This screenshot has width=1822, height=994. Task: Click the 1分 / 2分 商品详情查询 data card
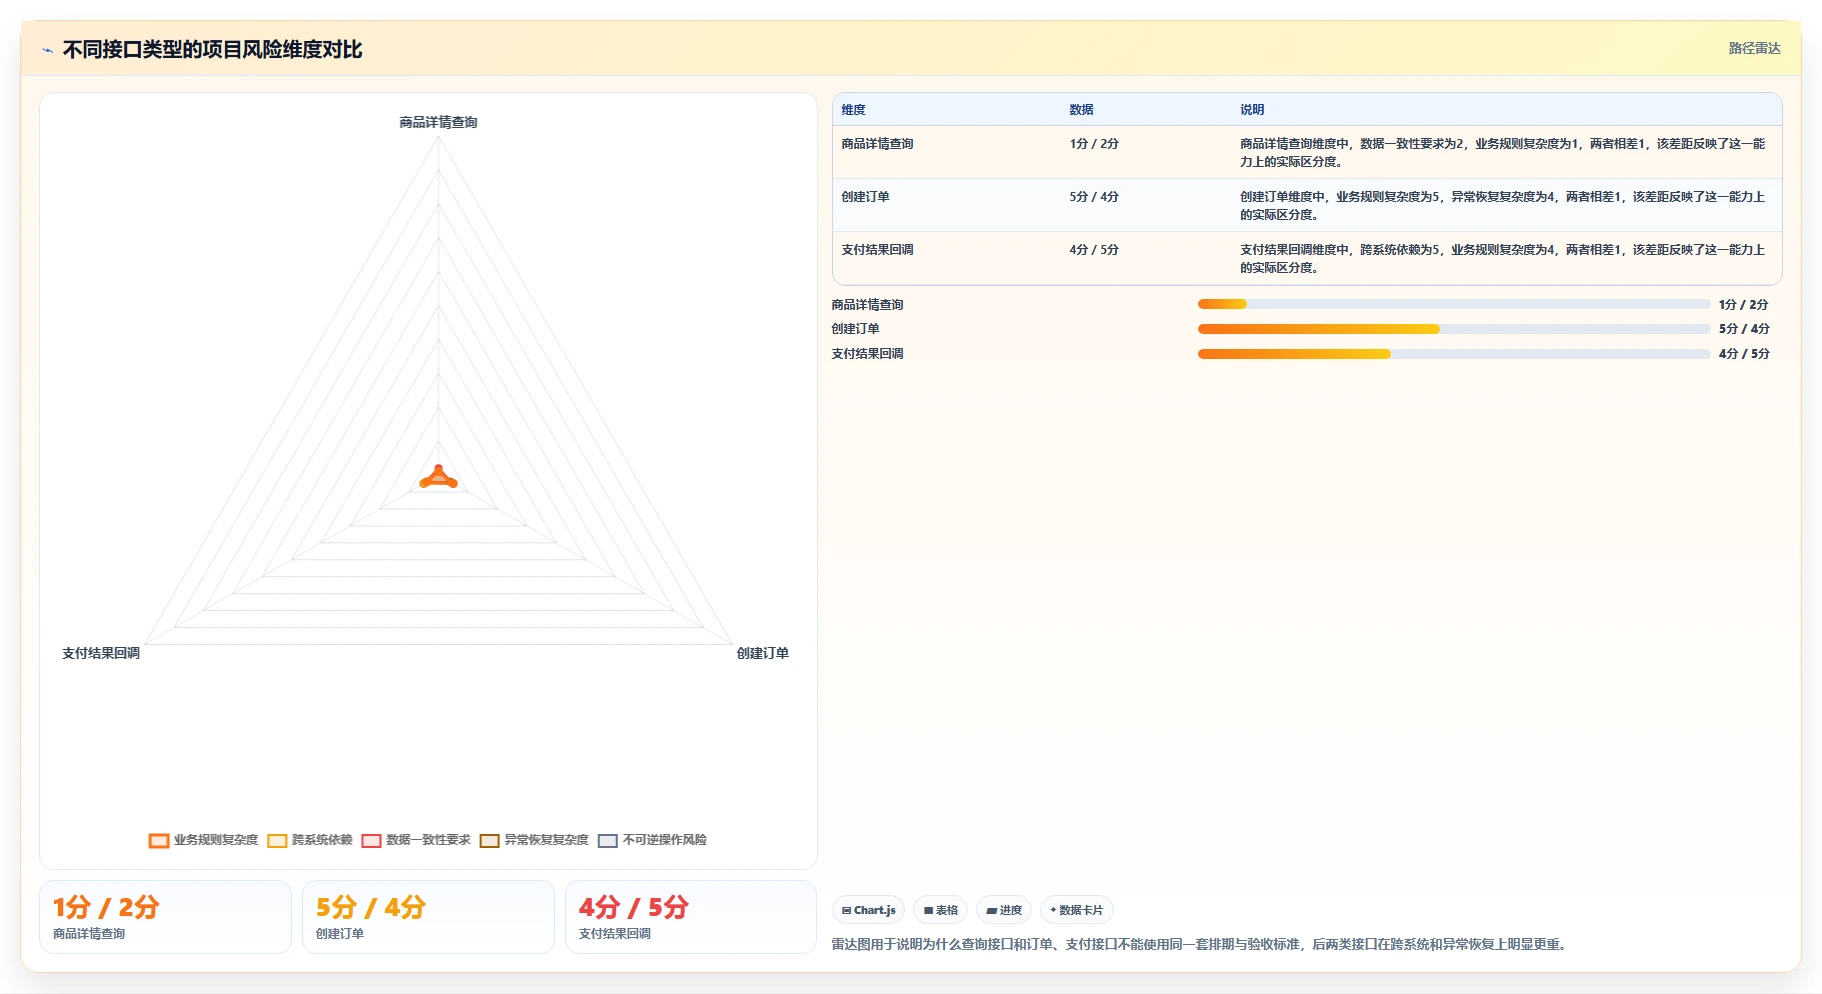click(x=165, y=917)
